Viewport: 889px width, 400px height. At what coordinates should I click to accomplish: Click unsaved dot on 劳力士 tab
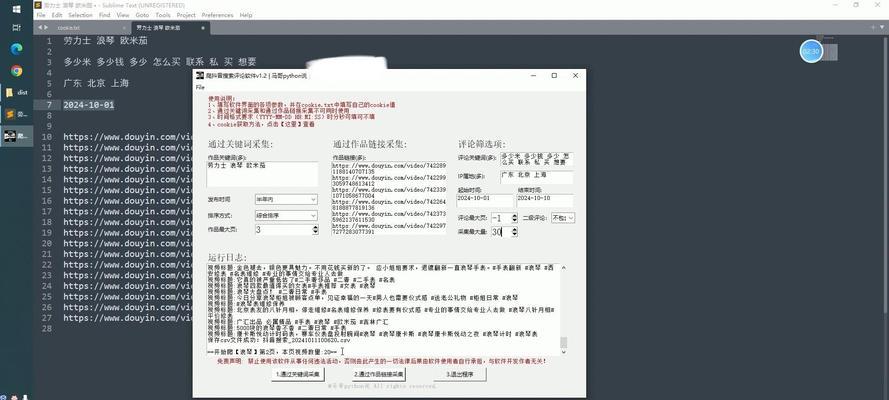tap(203, 27)
